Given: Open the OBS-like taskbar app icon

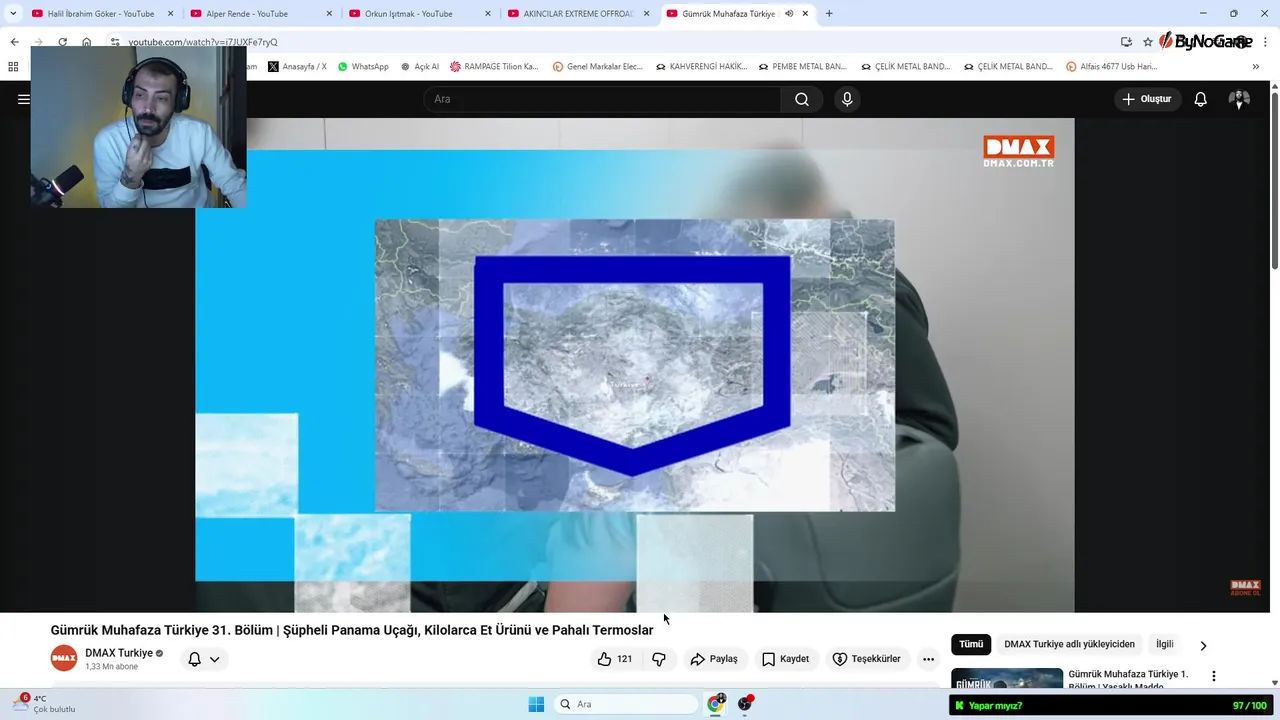Looking at the screenshot, I should (x=745, y=704).
